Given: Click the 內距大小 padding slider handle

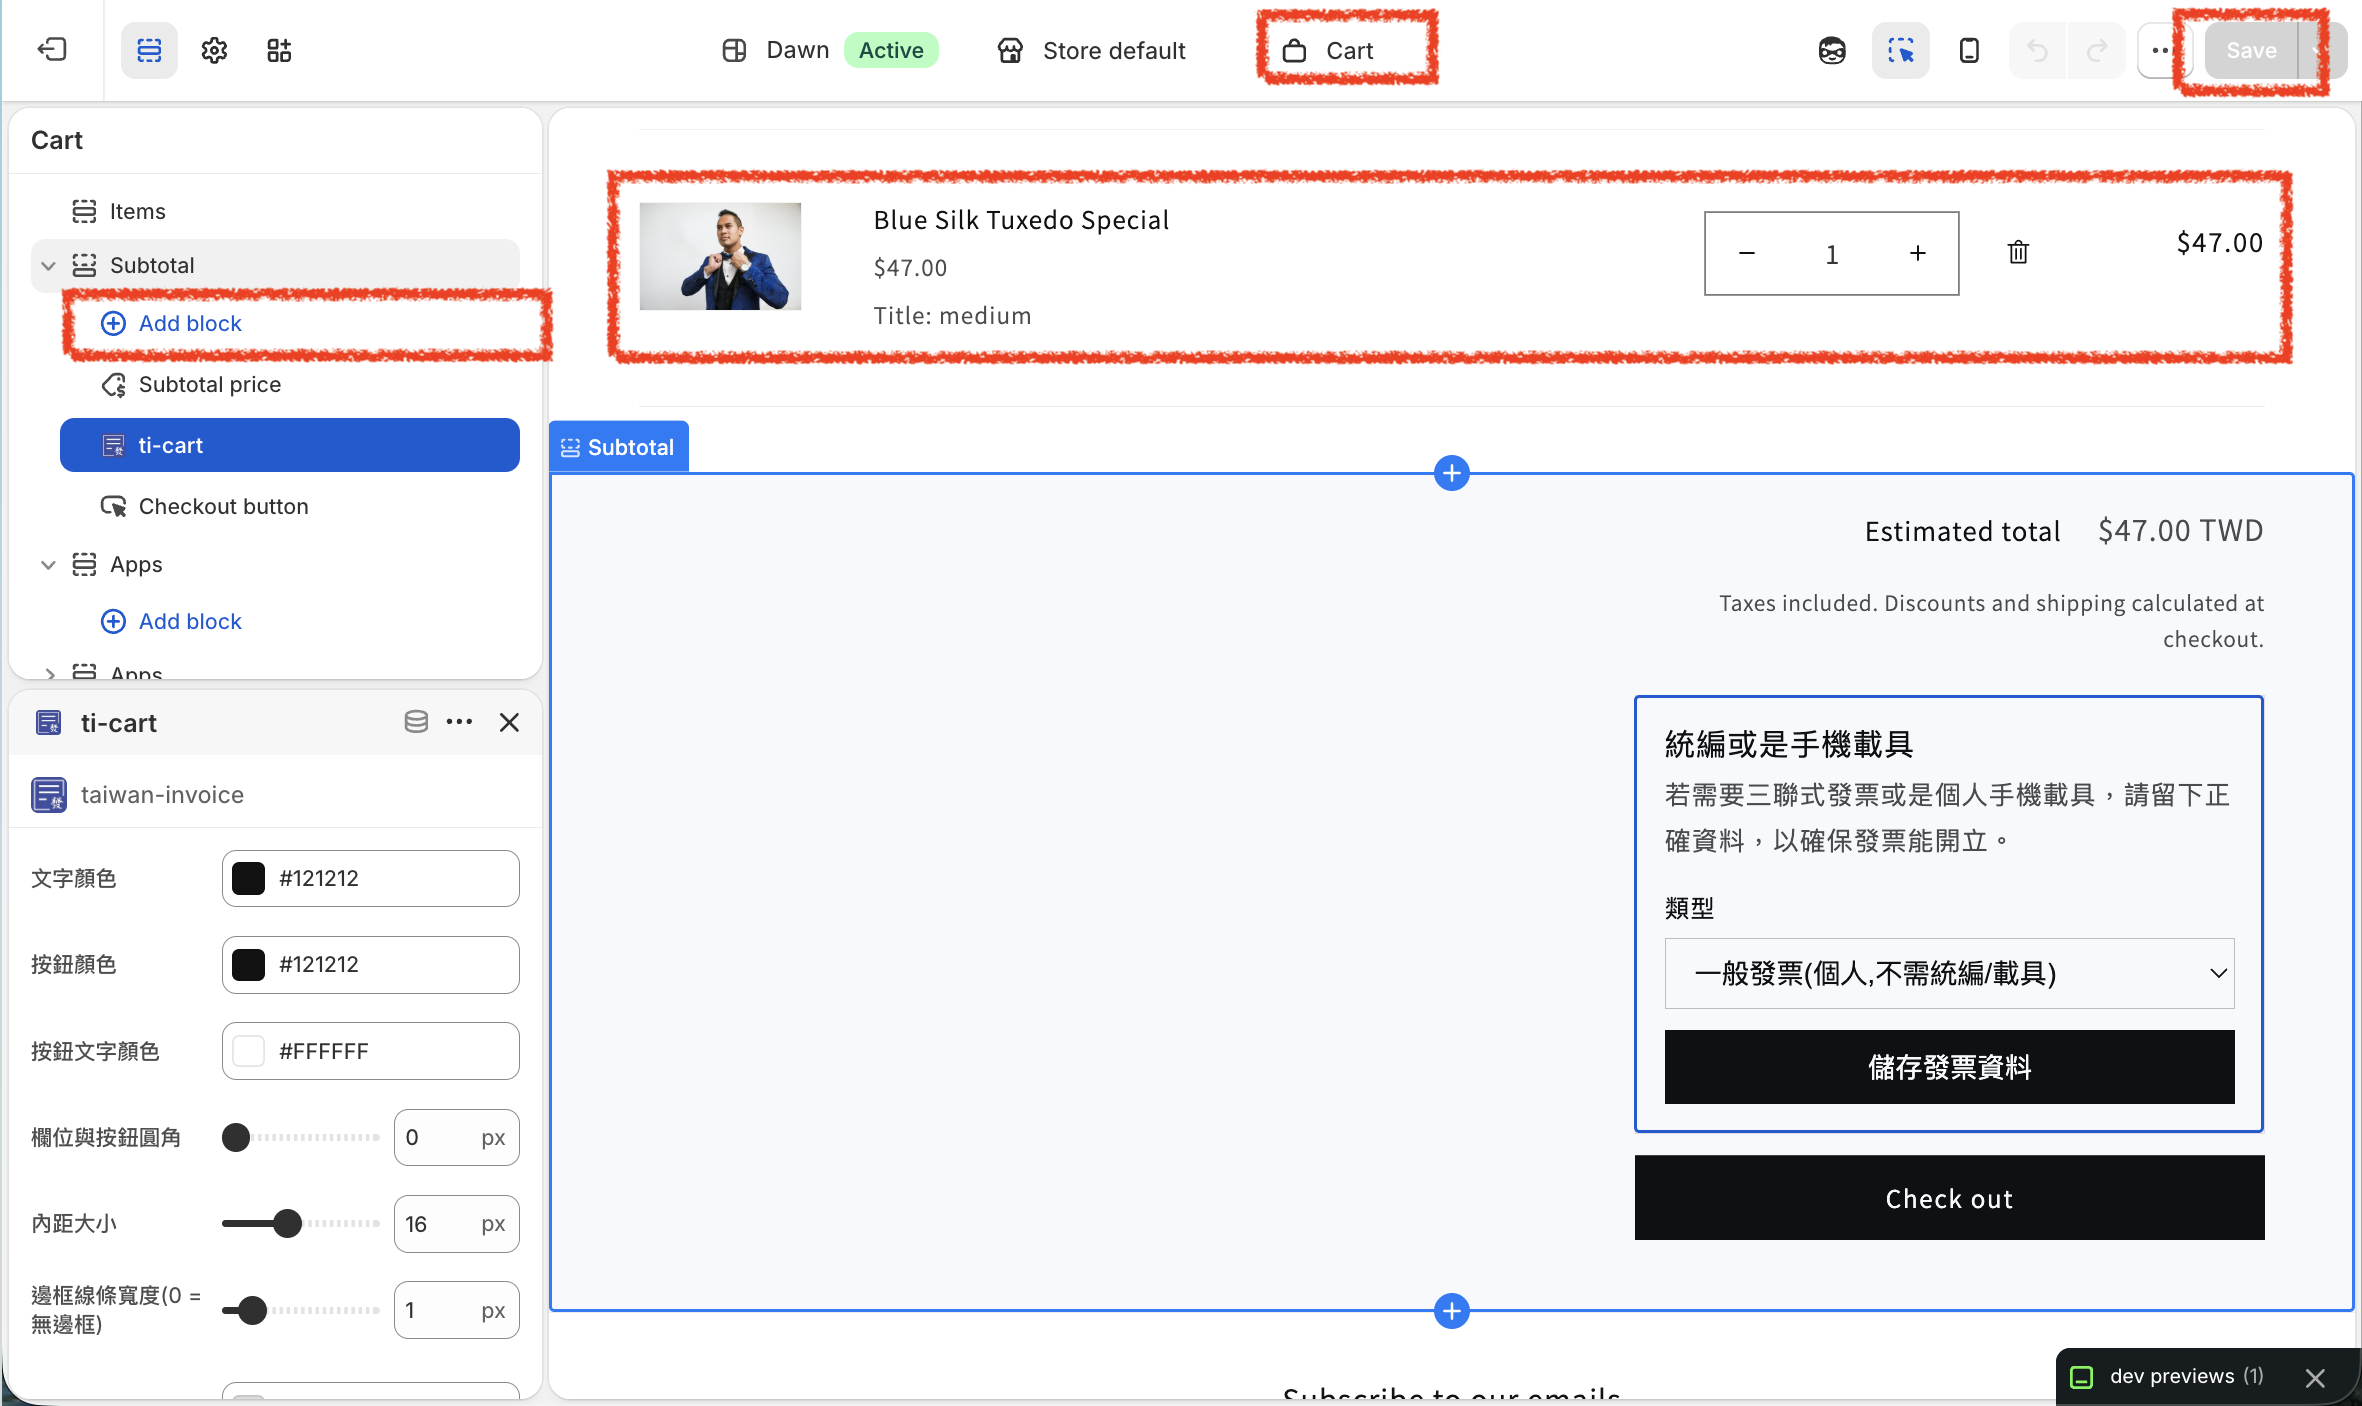Looking at the screenshot, I should (x=287, y=1223).
